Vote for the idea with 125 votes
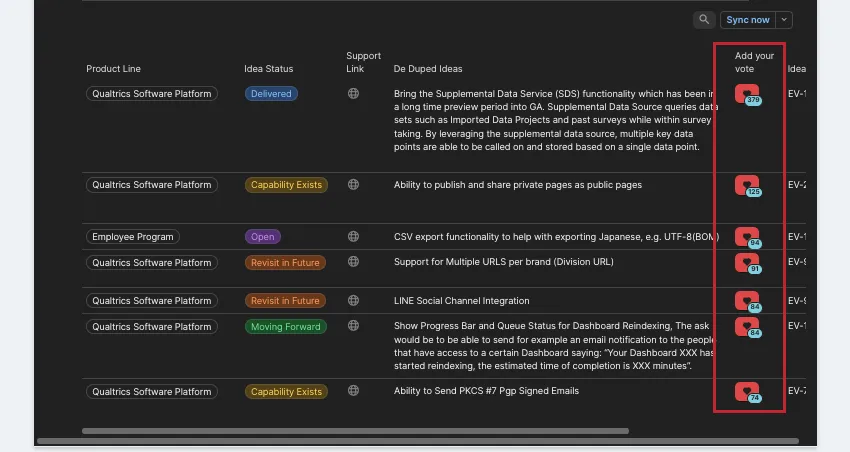This screenshot has height=452, width=850. coord(746,184)
